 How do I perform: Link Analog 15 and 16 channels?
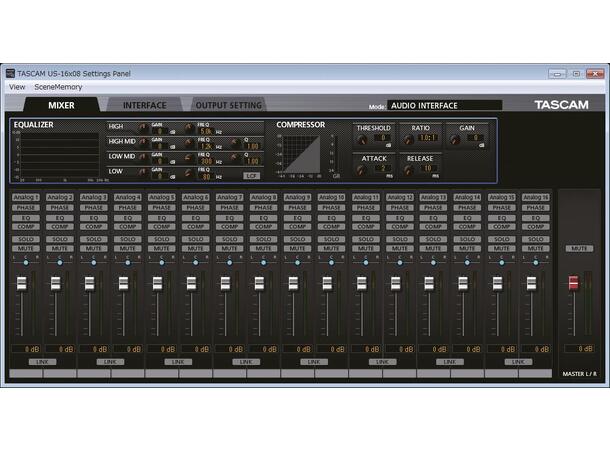tap(518, 362)
